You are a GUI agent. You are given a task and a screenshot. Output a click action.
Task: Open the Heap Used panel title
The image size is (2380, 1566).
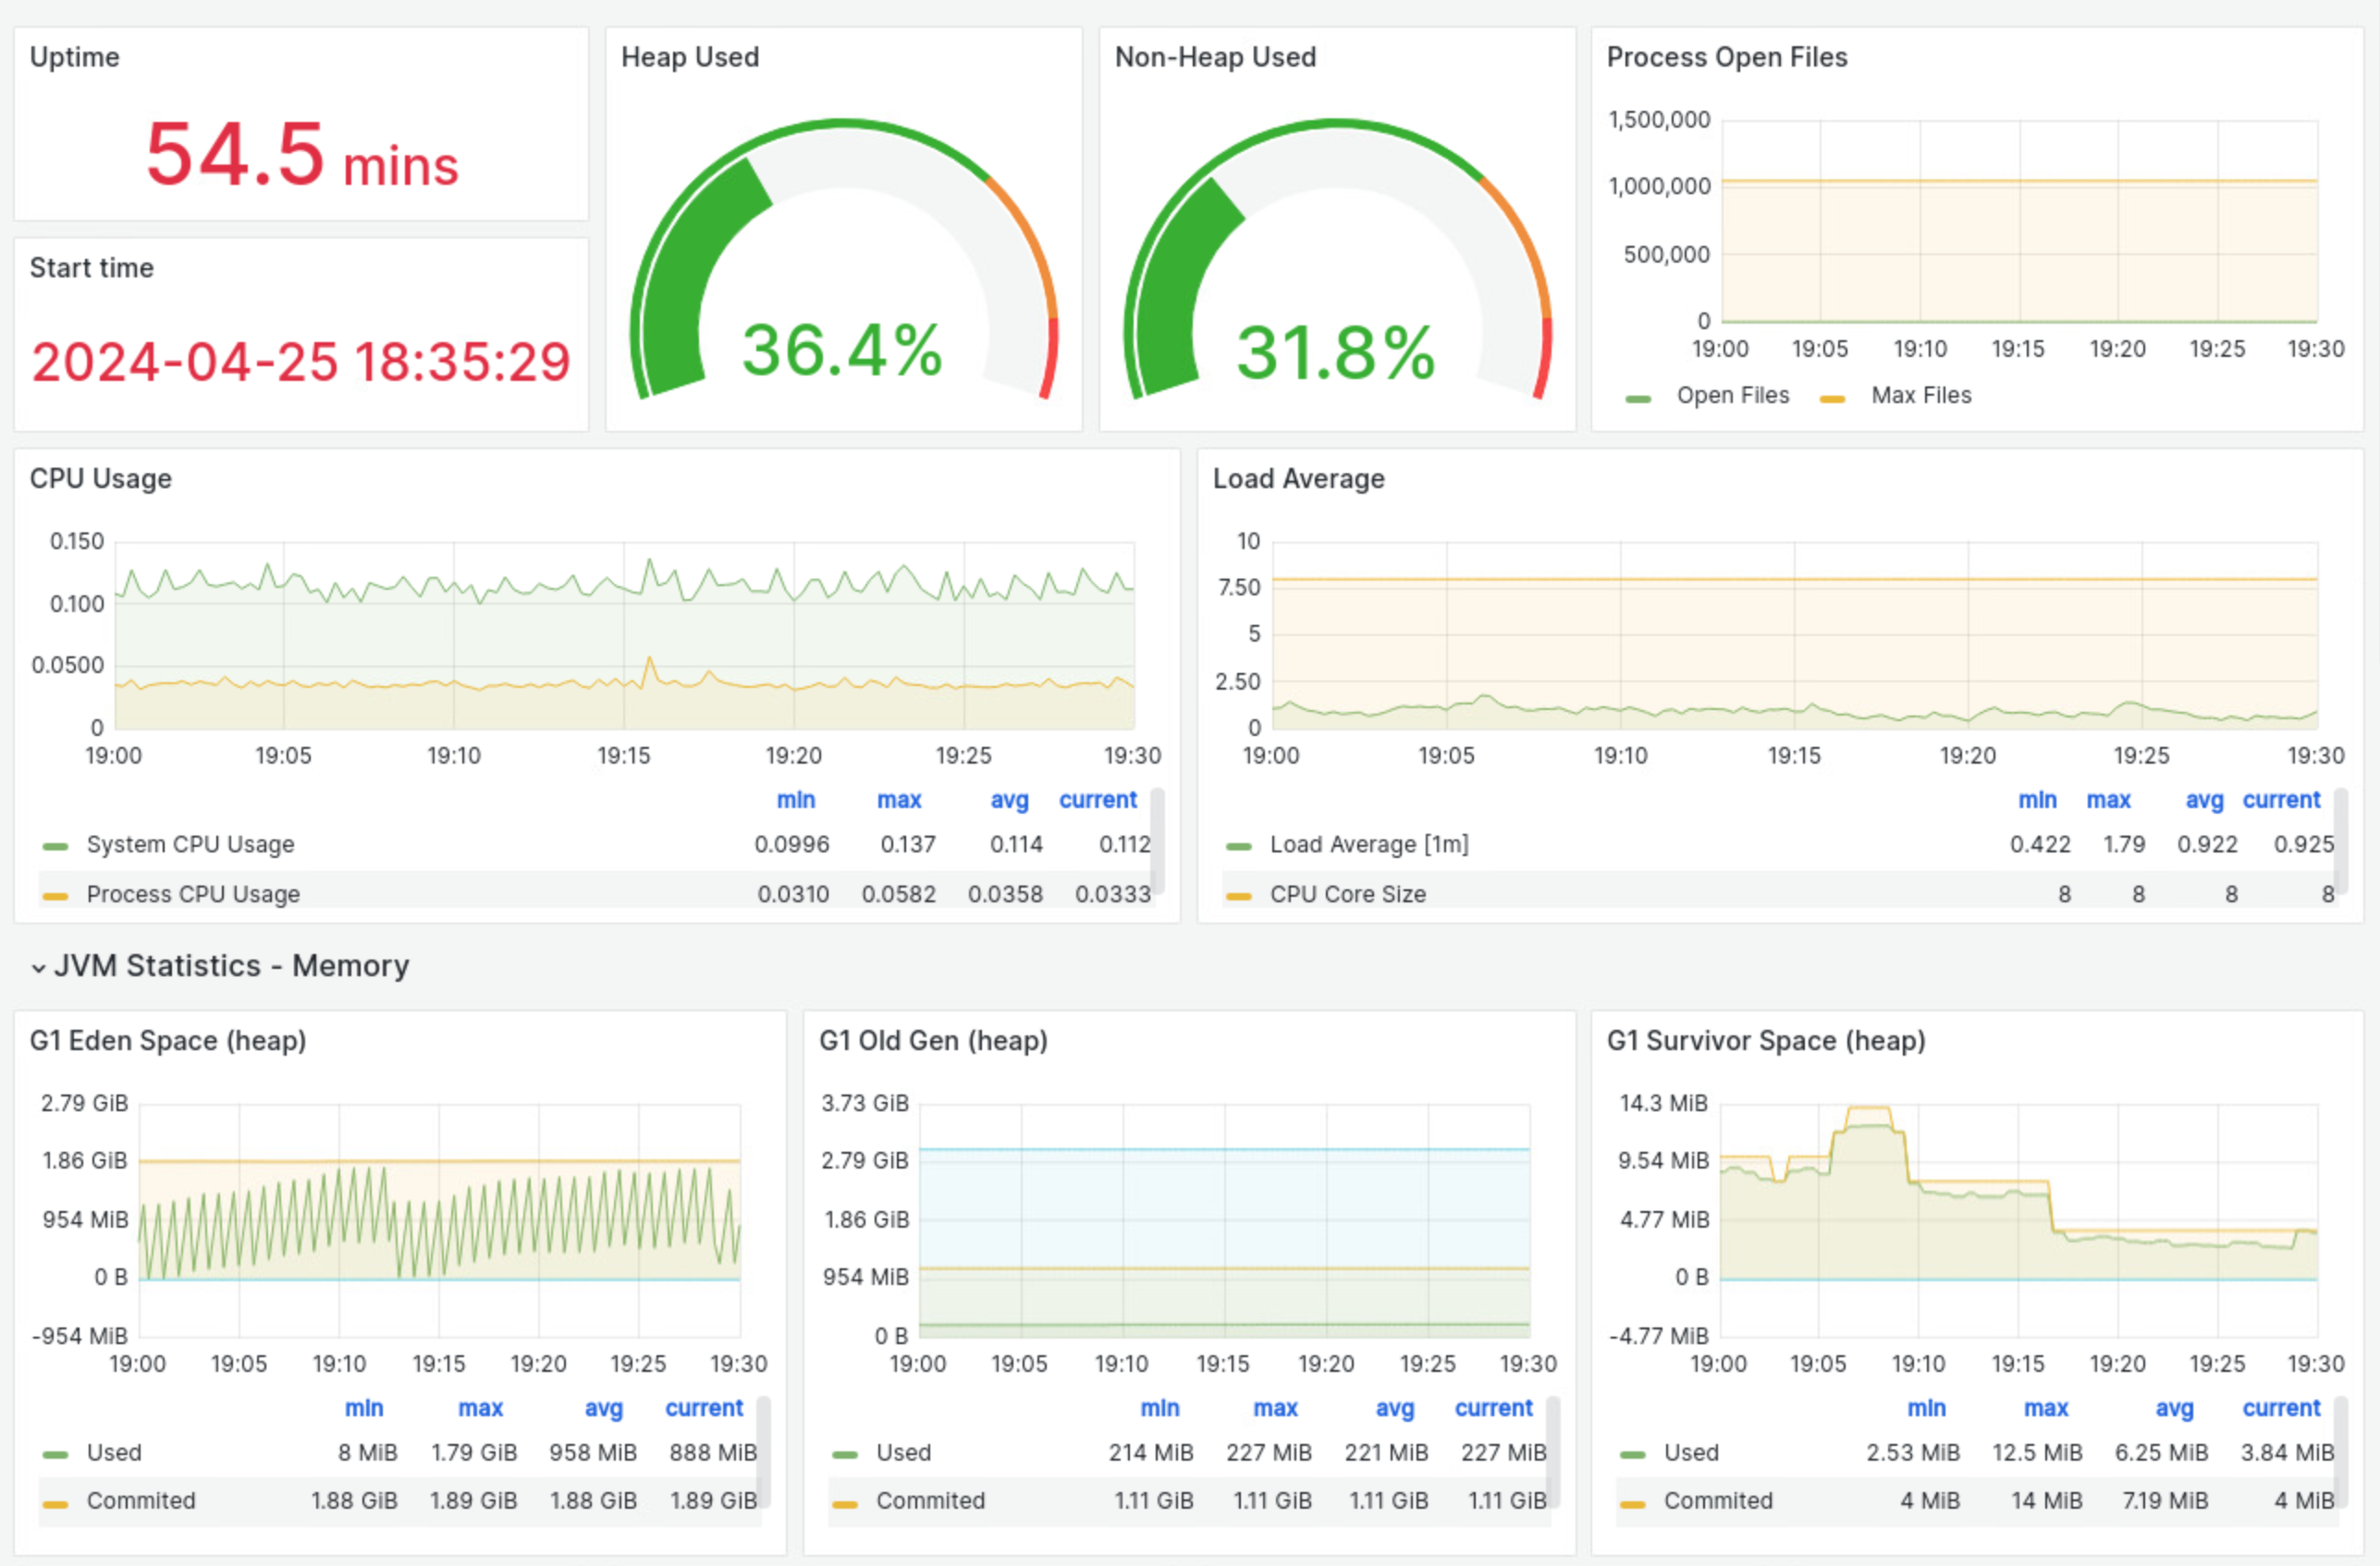pos(690,57)
